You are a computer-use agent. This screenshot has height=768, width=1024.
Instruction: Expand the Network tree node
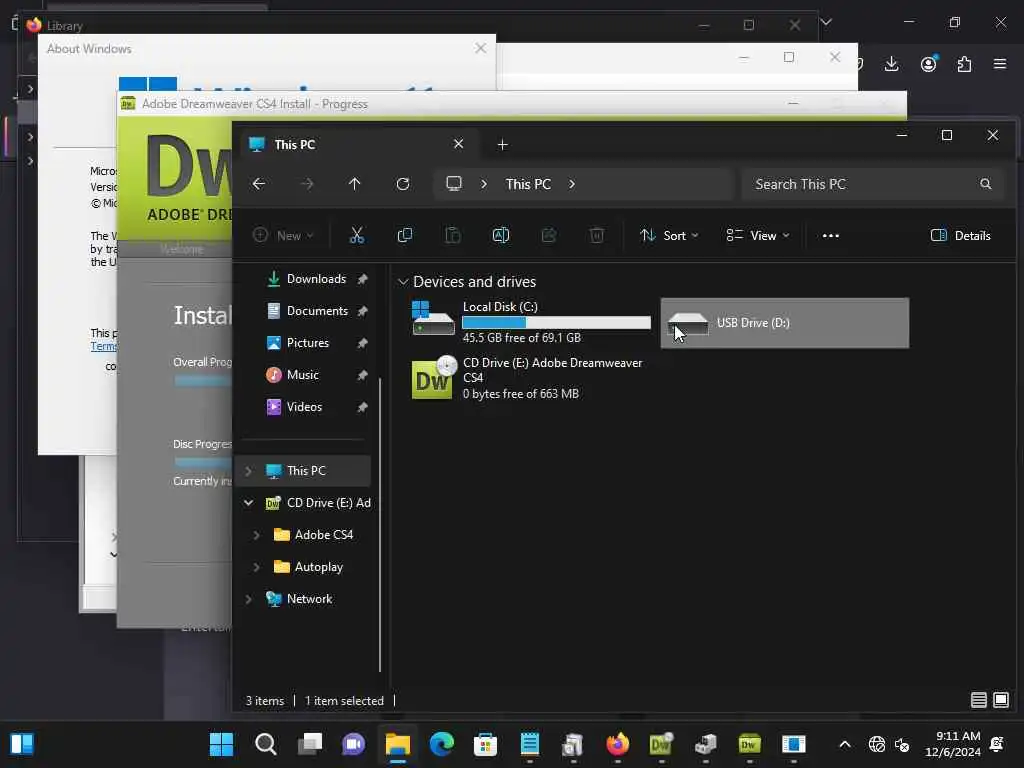click(248, 599)
